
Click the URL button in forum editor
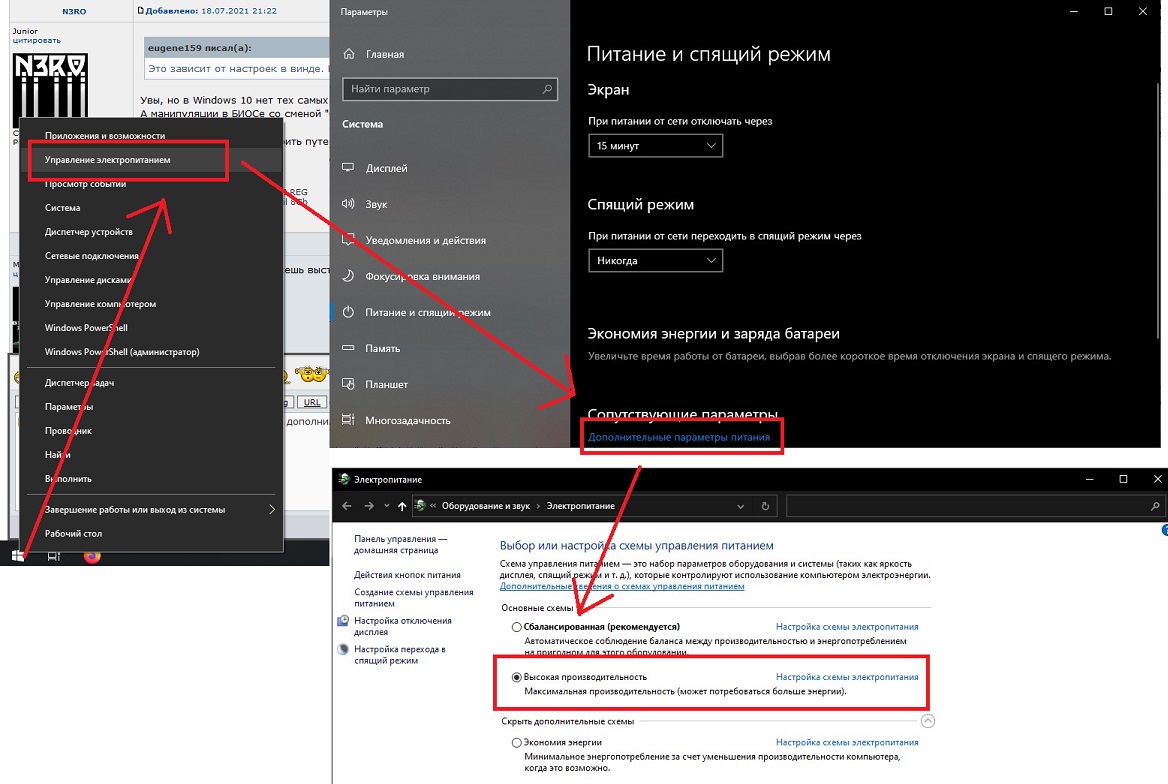312,402
